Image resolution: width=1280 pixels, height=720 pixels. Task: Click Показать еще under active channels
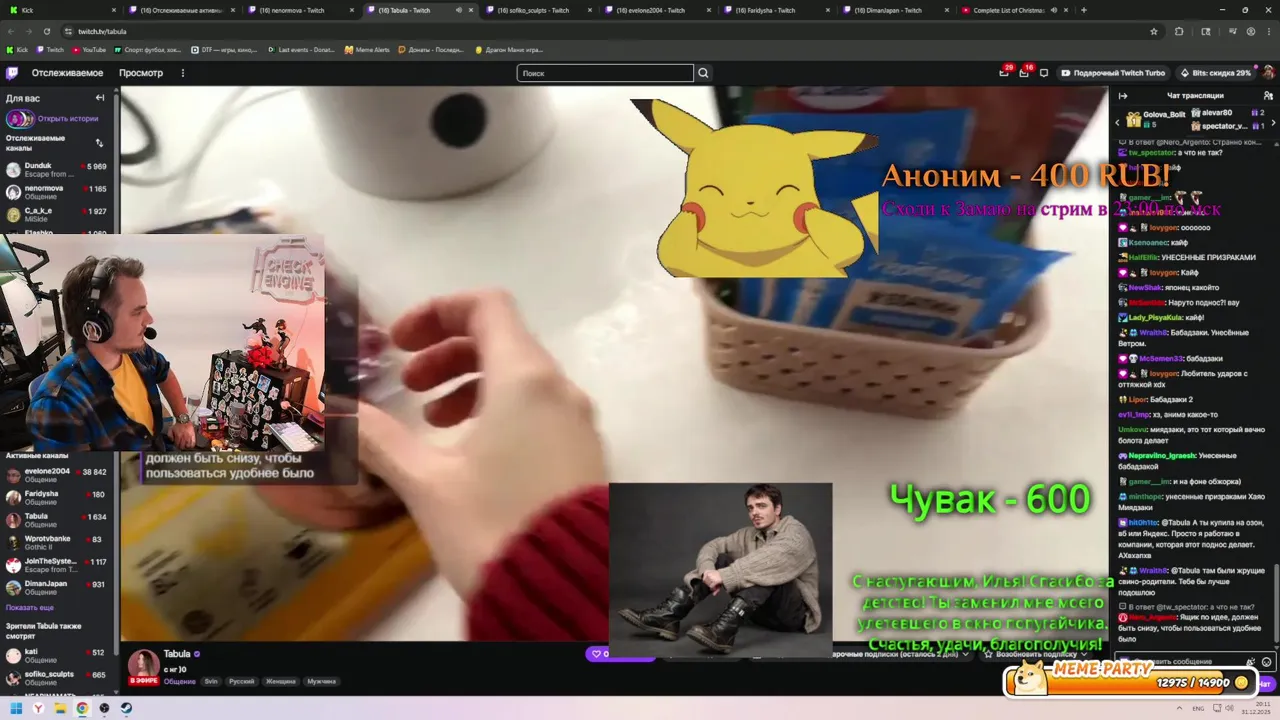30,607
